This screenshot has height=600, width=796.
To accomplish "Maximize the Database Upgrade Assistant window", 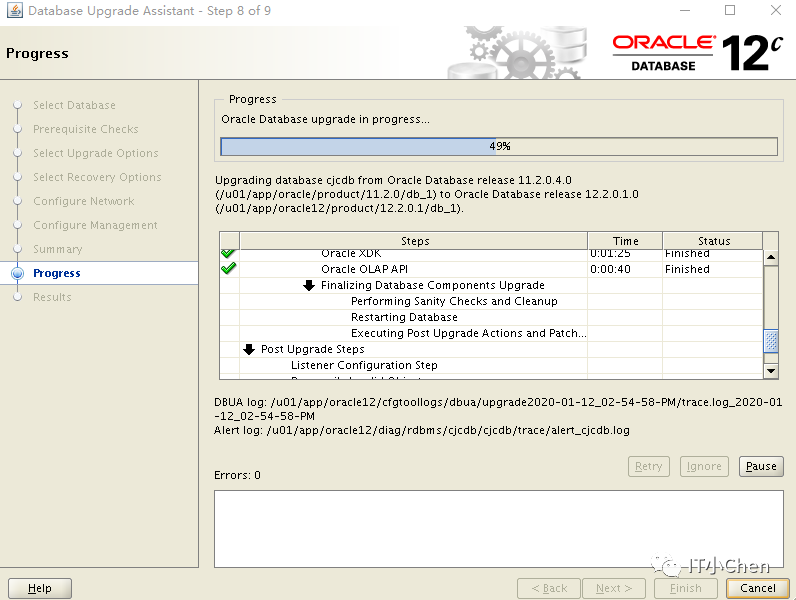I will click(x=730, y=10).
